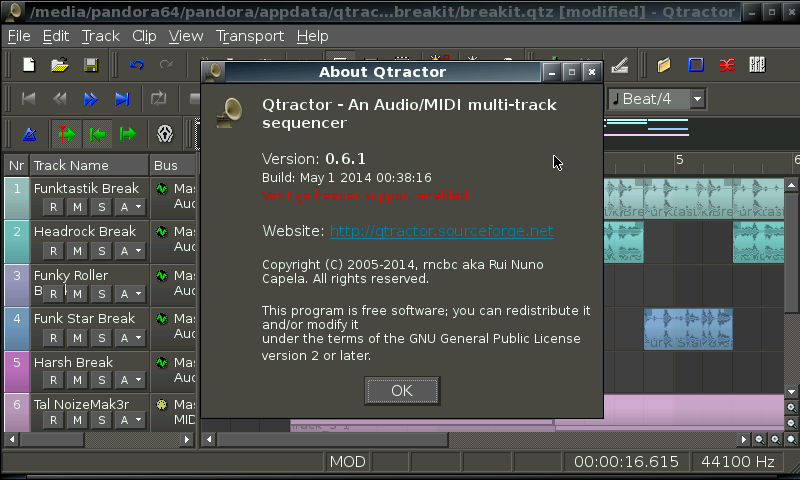
Task: Open the Beat/4 snap dropdown
Action: click(x=697, y=98)
